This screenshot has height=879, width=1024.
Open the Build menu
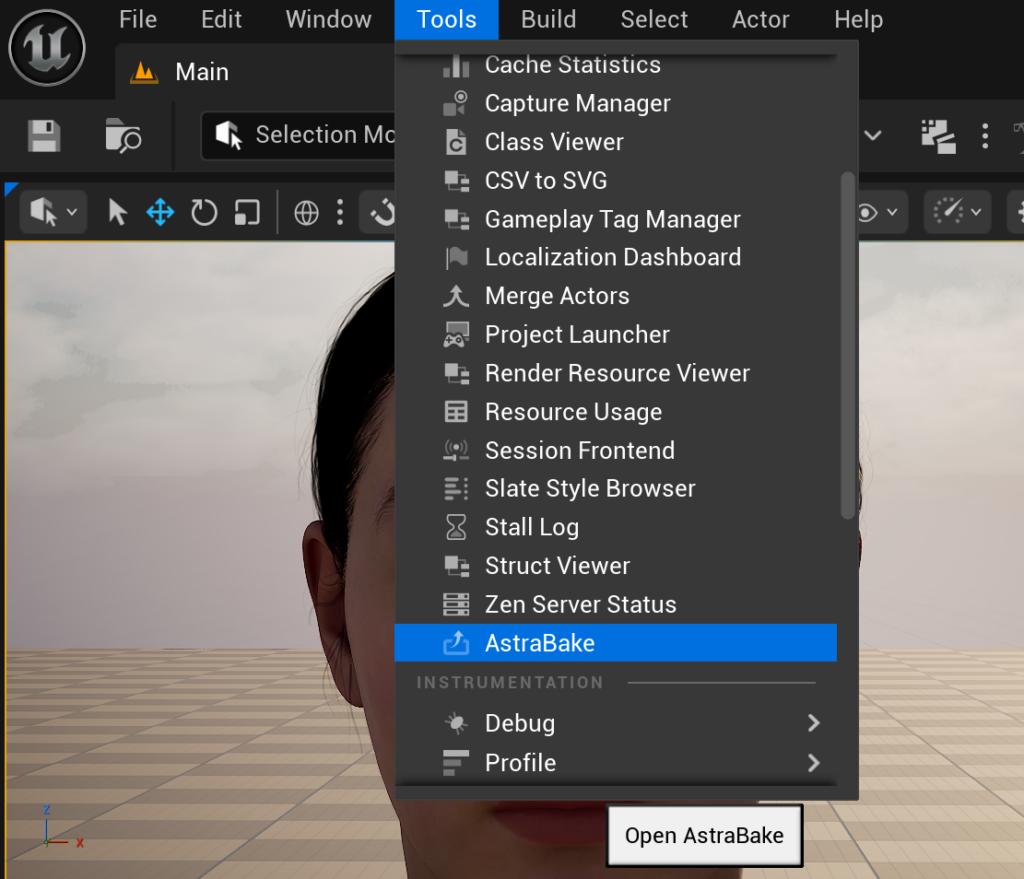[548, 19]
